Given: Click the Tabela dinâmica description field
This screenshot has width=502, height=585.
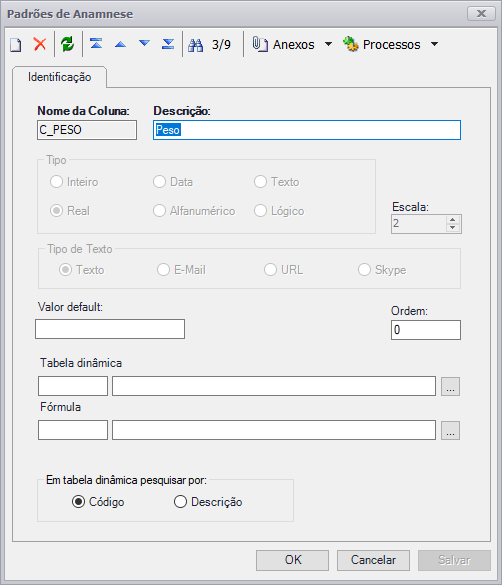Looking at the screenshot, I should tap(274, 386).
